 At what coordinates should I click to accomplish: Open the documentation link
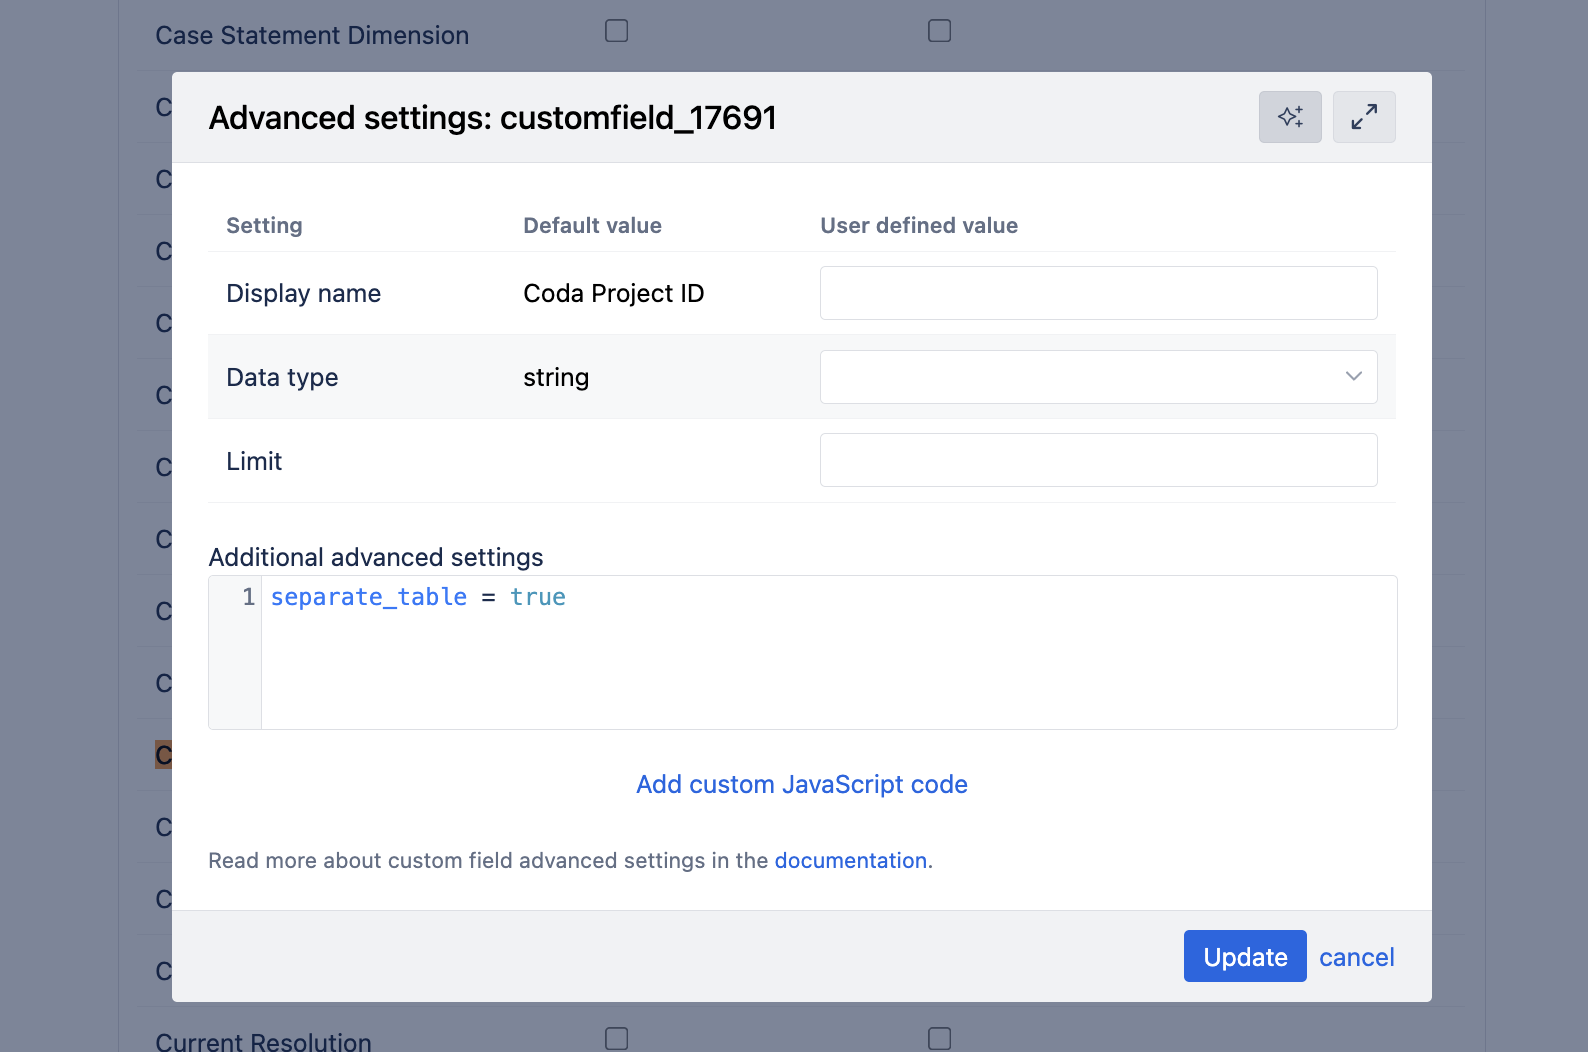pyautogui.click(x=850, y=860)
